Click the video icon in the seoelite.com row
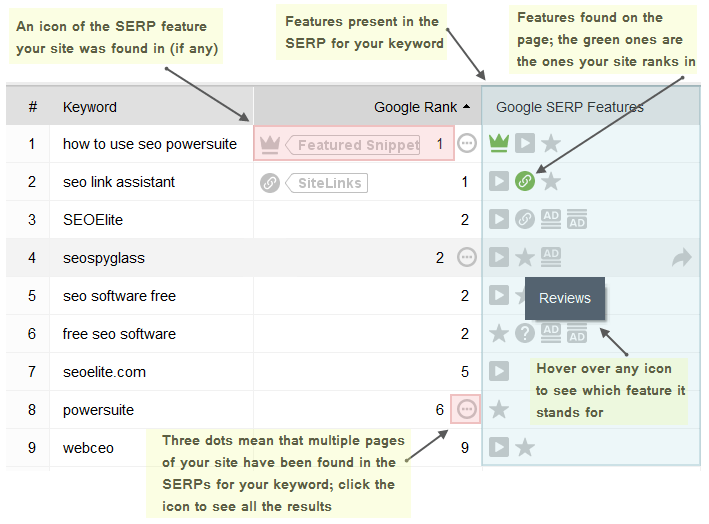Screen dimensions: 709x524 499,371
